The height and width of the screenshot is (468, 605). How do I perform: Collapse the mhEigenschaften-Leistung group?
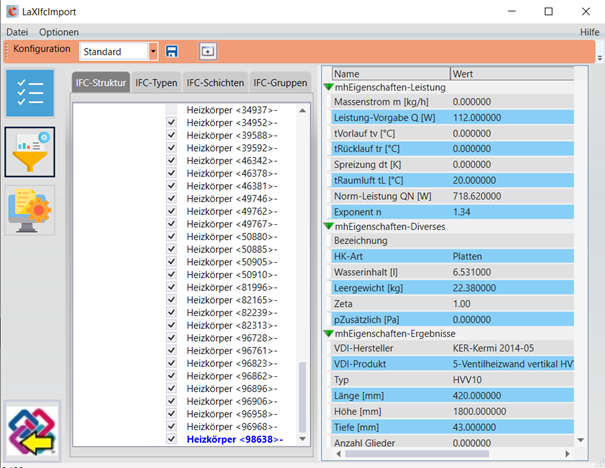click(329, 87)
